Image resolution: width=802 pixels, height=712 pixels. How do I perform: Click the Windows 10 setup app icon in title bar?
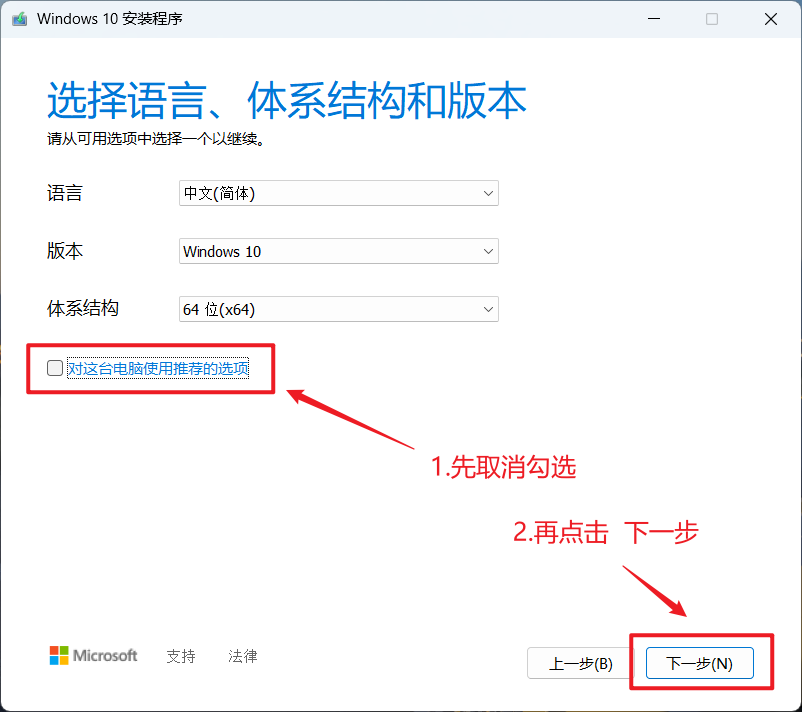coord(19,19)
